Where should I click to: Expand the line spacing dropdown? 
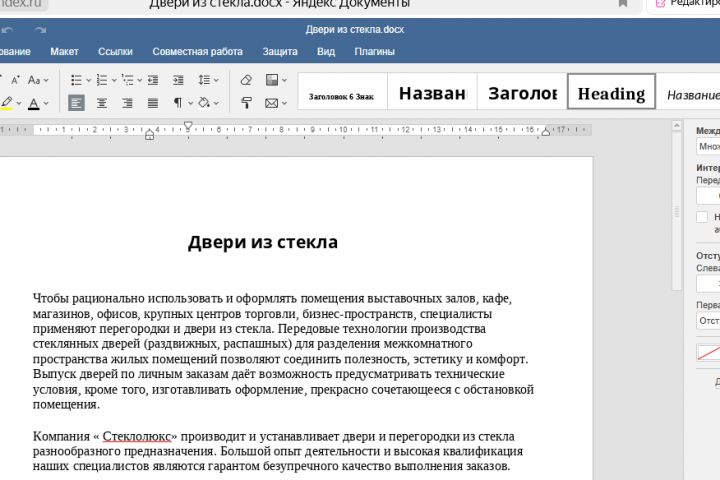216,80
